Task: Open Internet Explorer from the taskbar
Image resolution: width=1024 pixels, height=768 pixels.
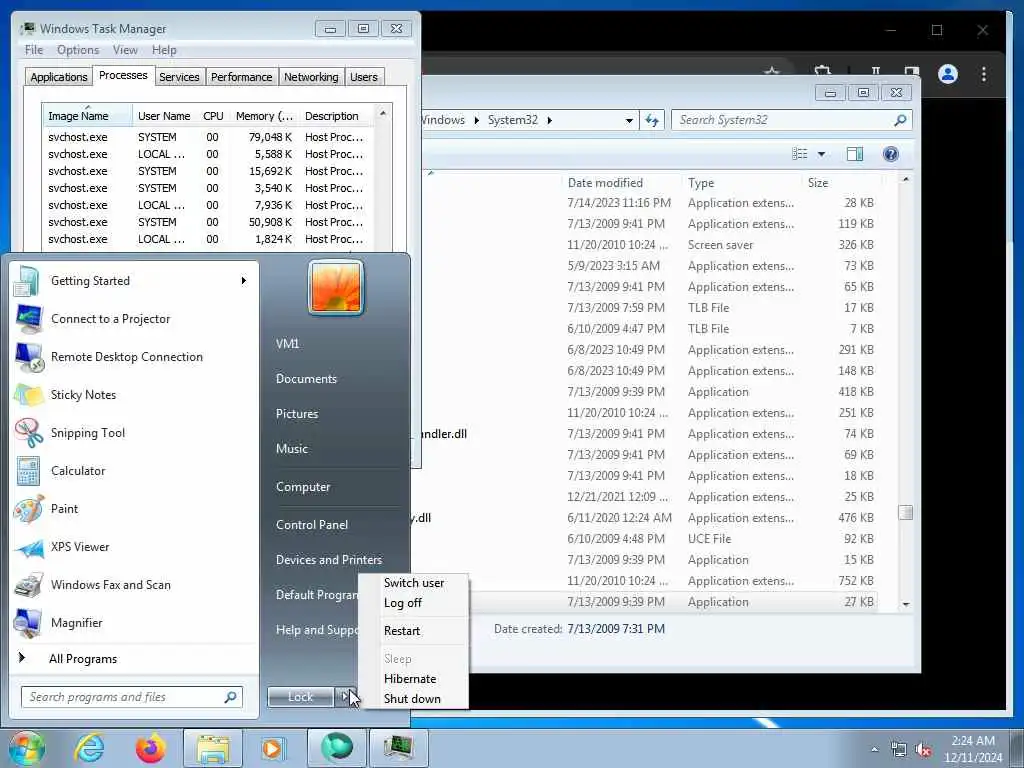Action: [89, 748]
